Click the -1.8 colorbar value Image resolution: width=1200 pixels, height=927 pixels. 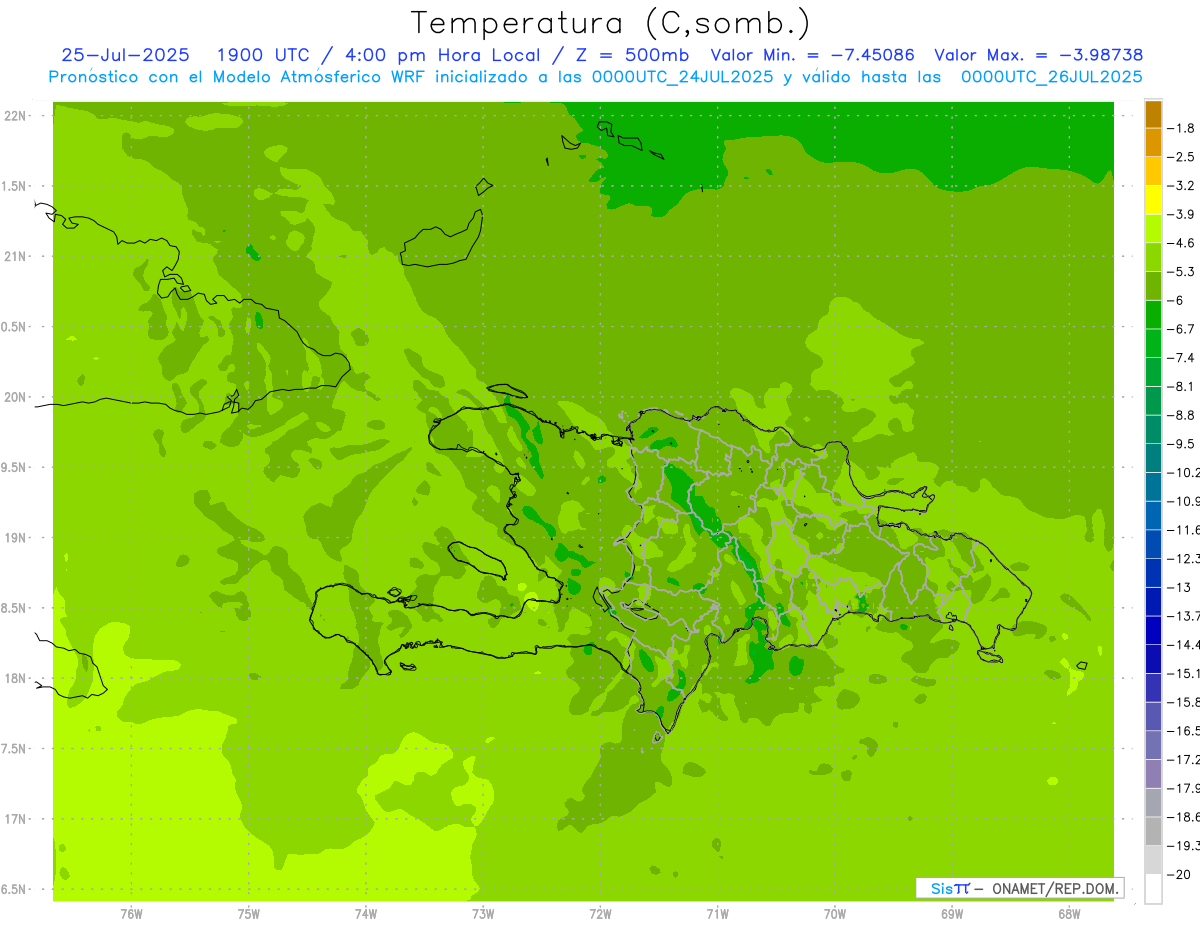[x=1181, y=128]
